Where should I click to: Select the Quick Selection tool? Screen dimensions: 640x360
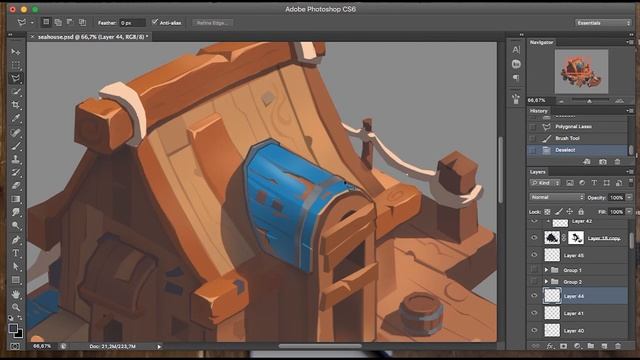tap(16, 92)
